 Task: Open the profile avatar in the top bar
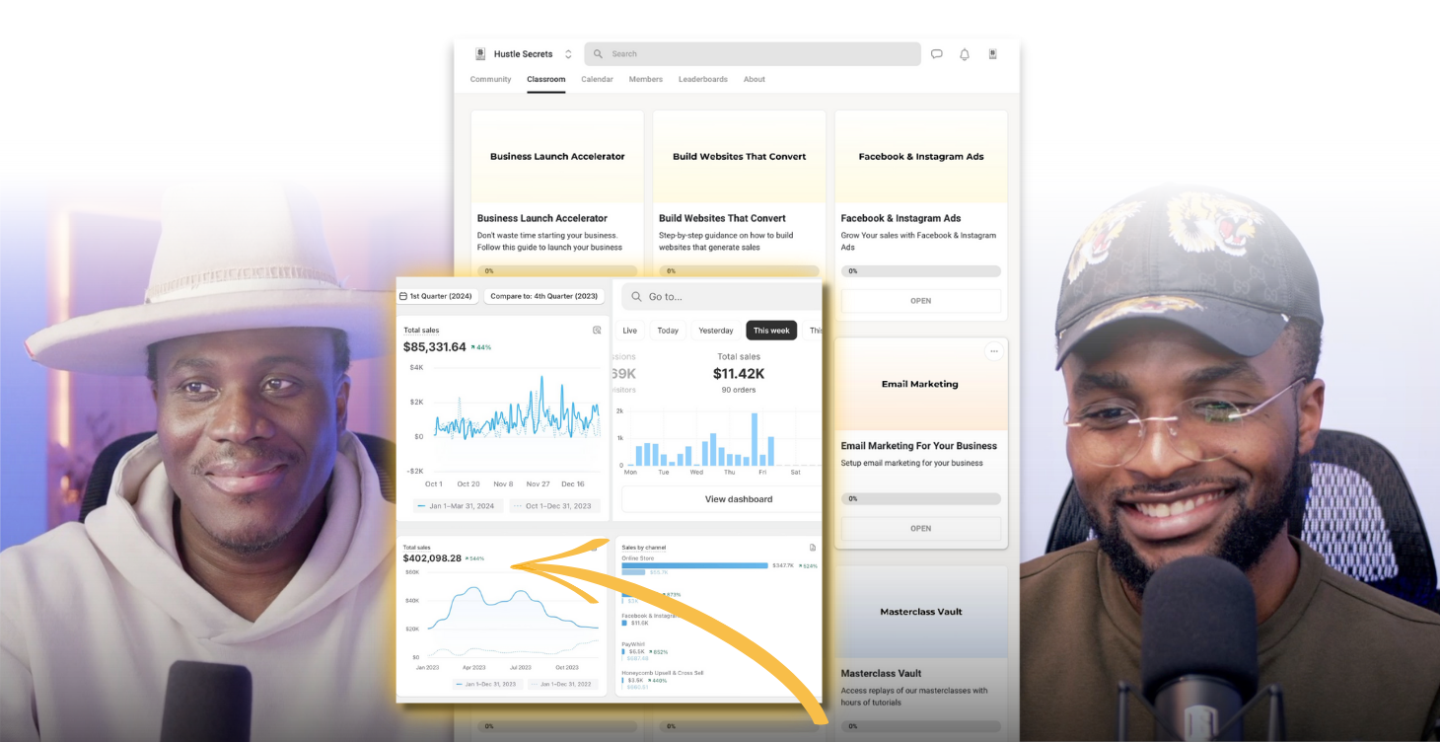point(993,54)
